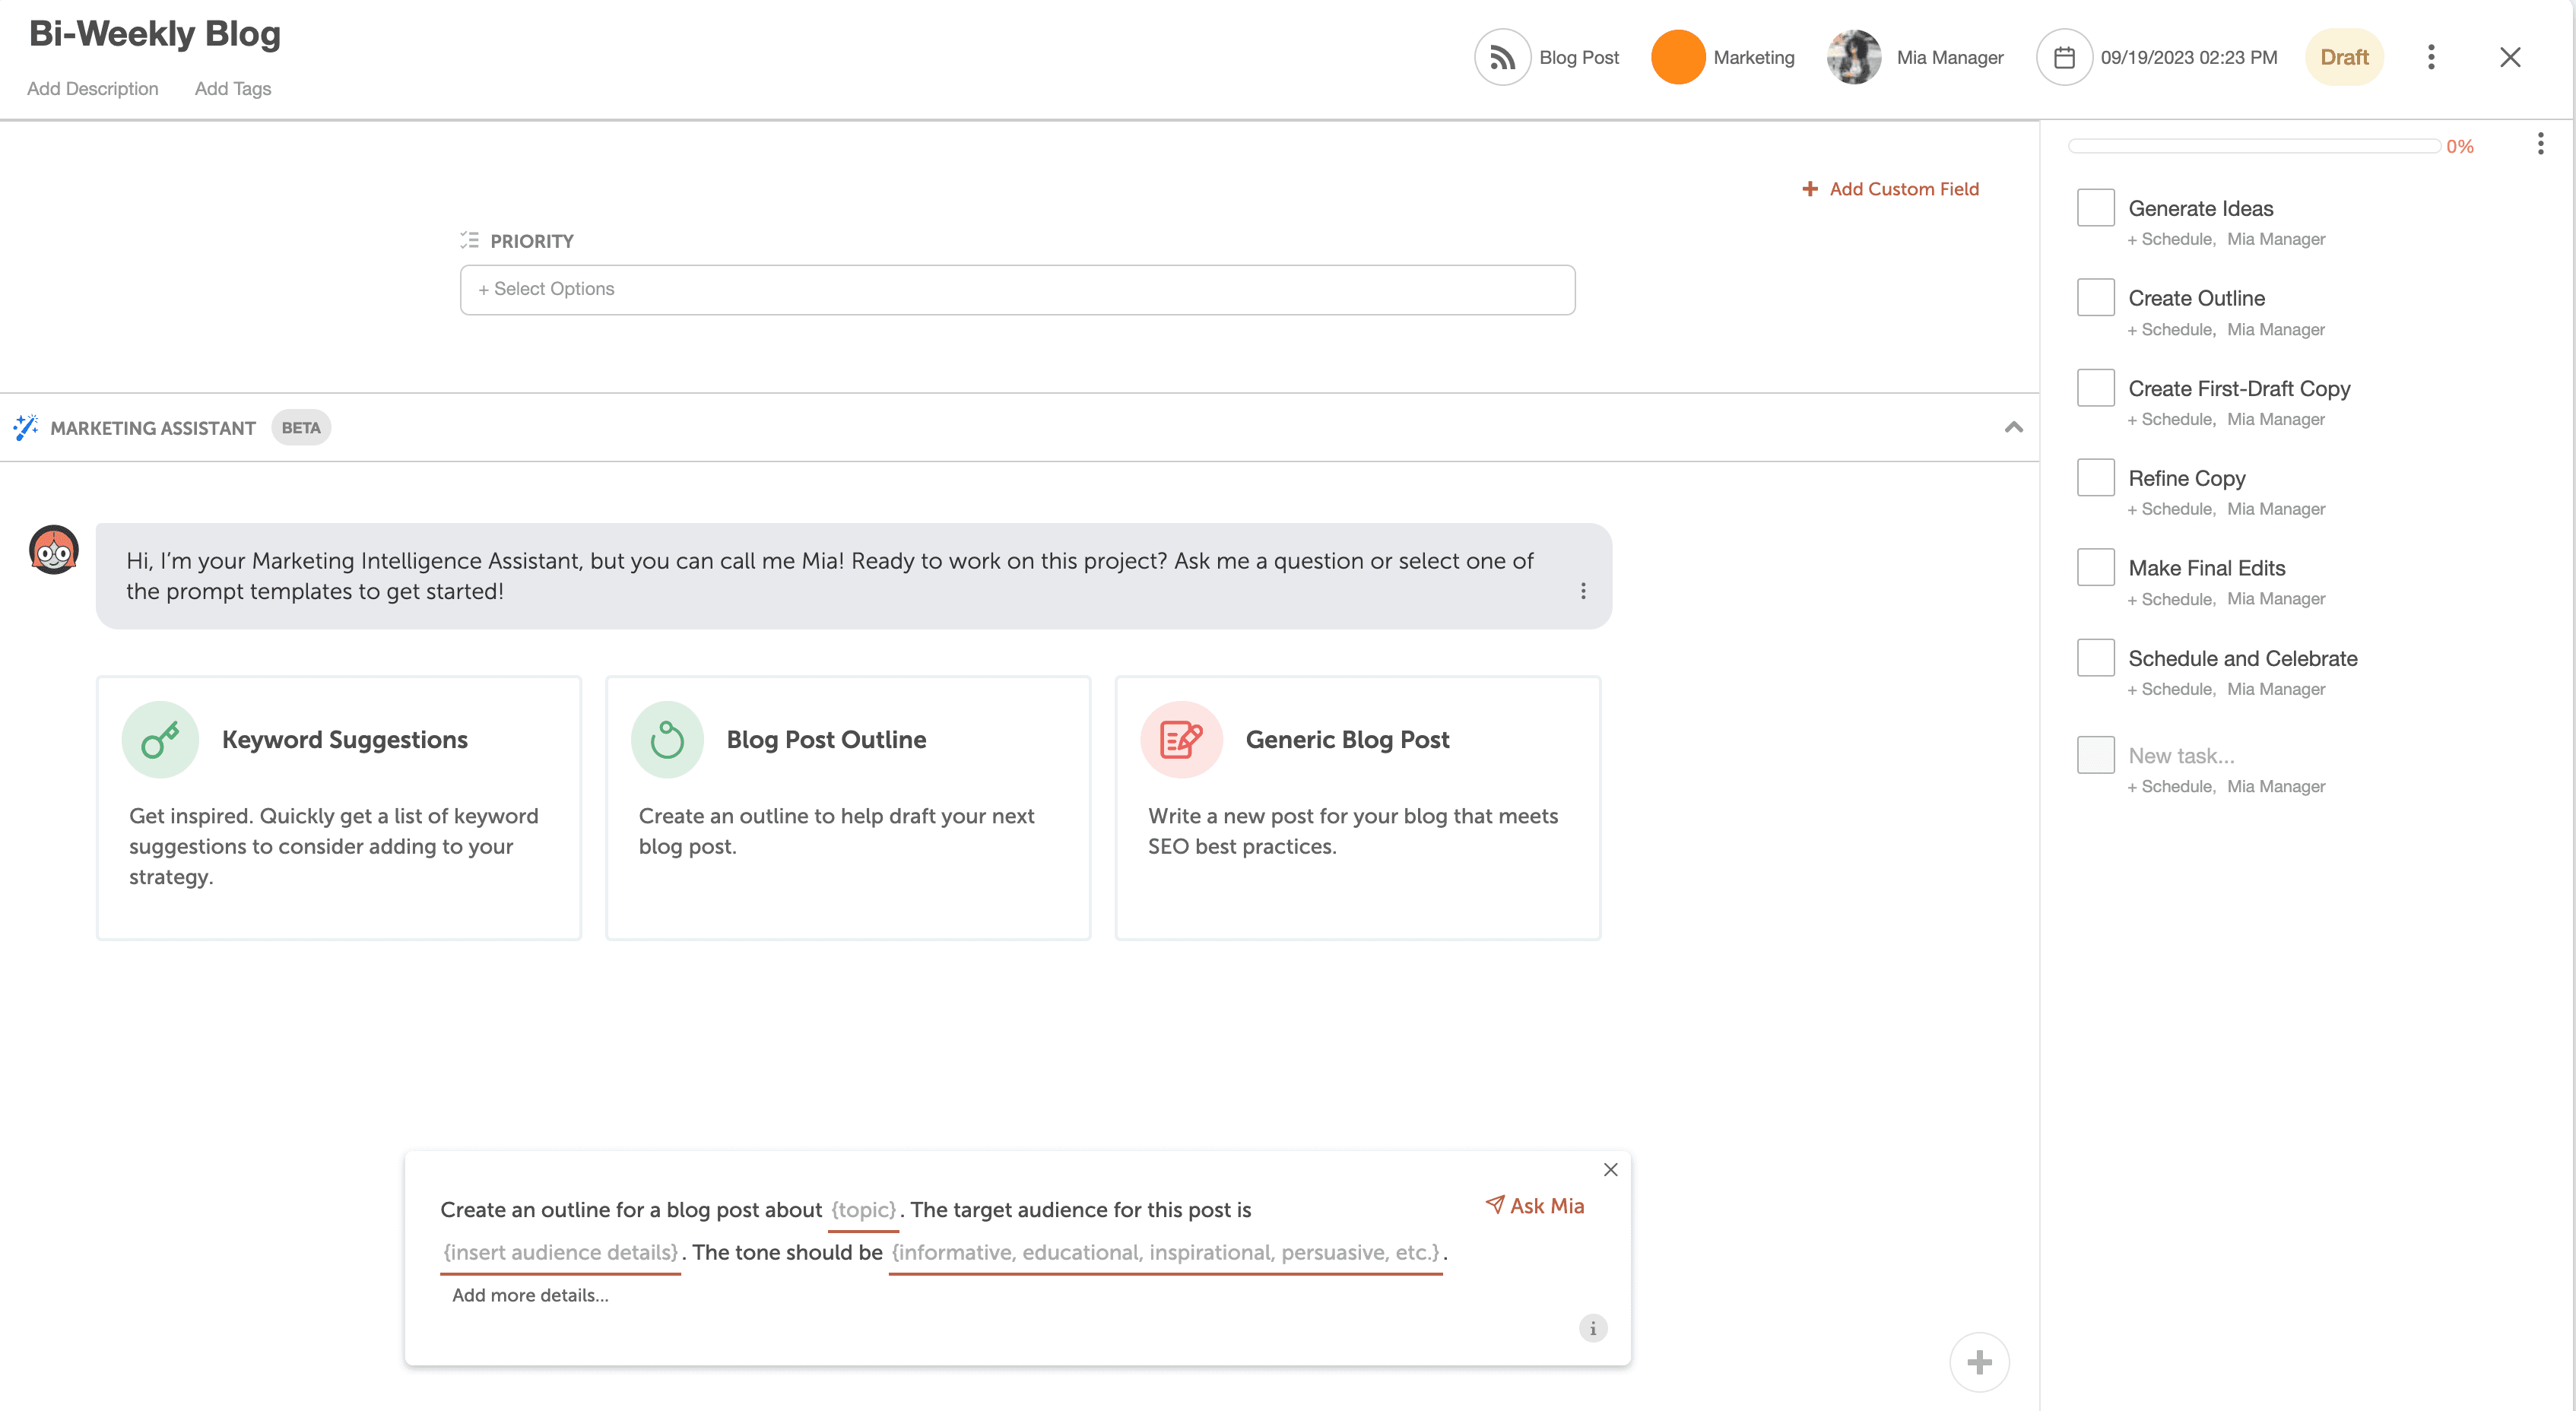Click the Blog Post Outline timer icon
This screenshot has height=1411, width=2576.
click(667, 739)
